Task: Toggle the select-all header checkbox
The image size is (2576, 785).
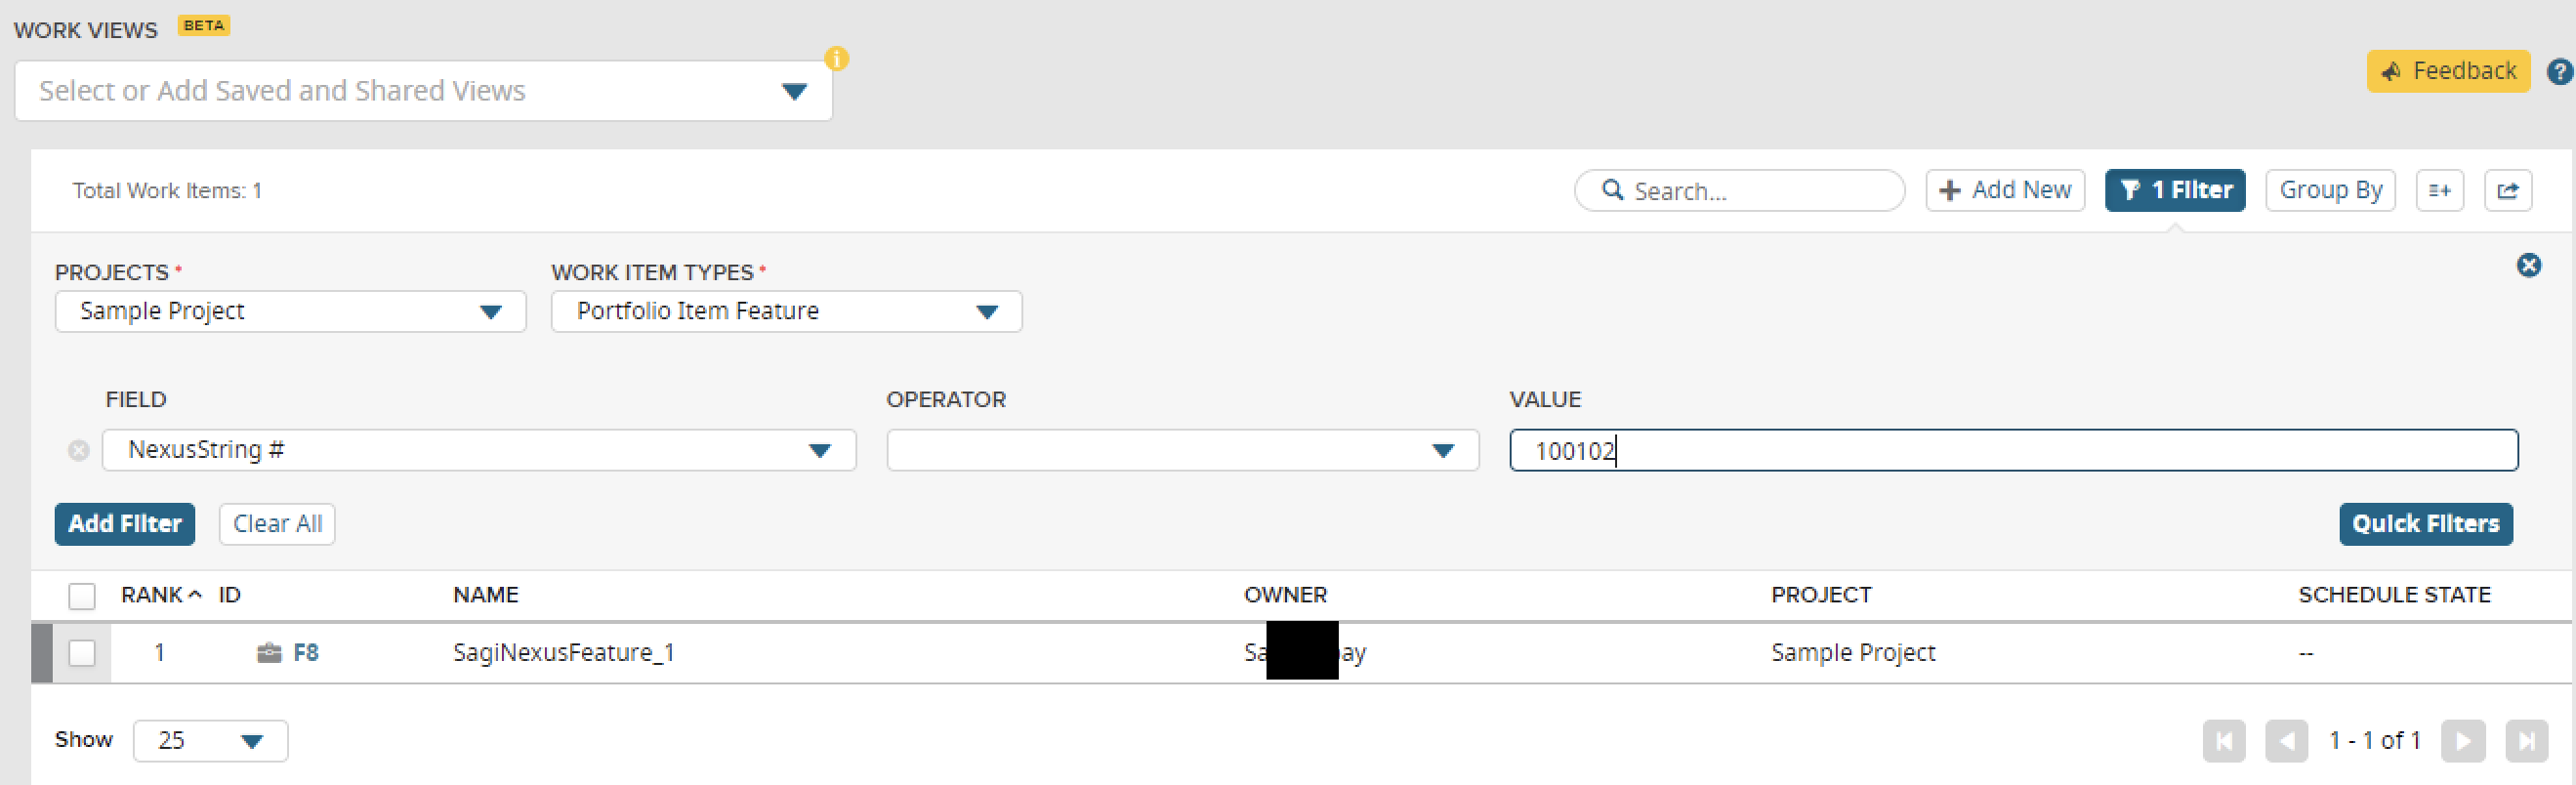Action: click(x=82, y=596)
